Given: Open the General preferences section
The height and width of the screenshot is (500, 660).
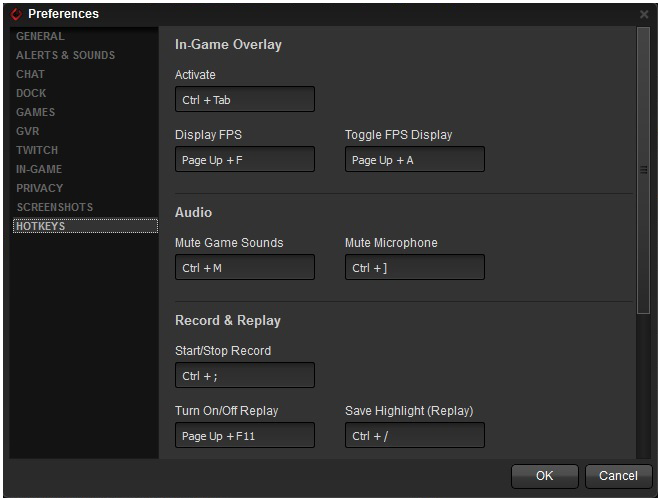Looking at the screenshot, I should click(x=40, y=36).
